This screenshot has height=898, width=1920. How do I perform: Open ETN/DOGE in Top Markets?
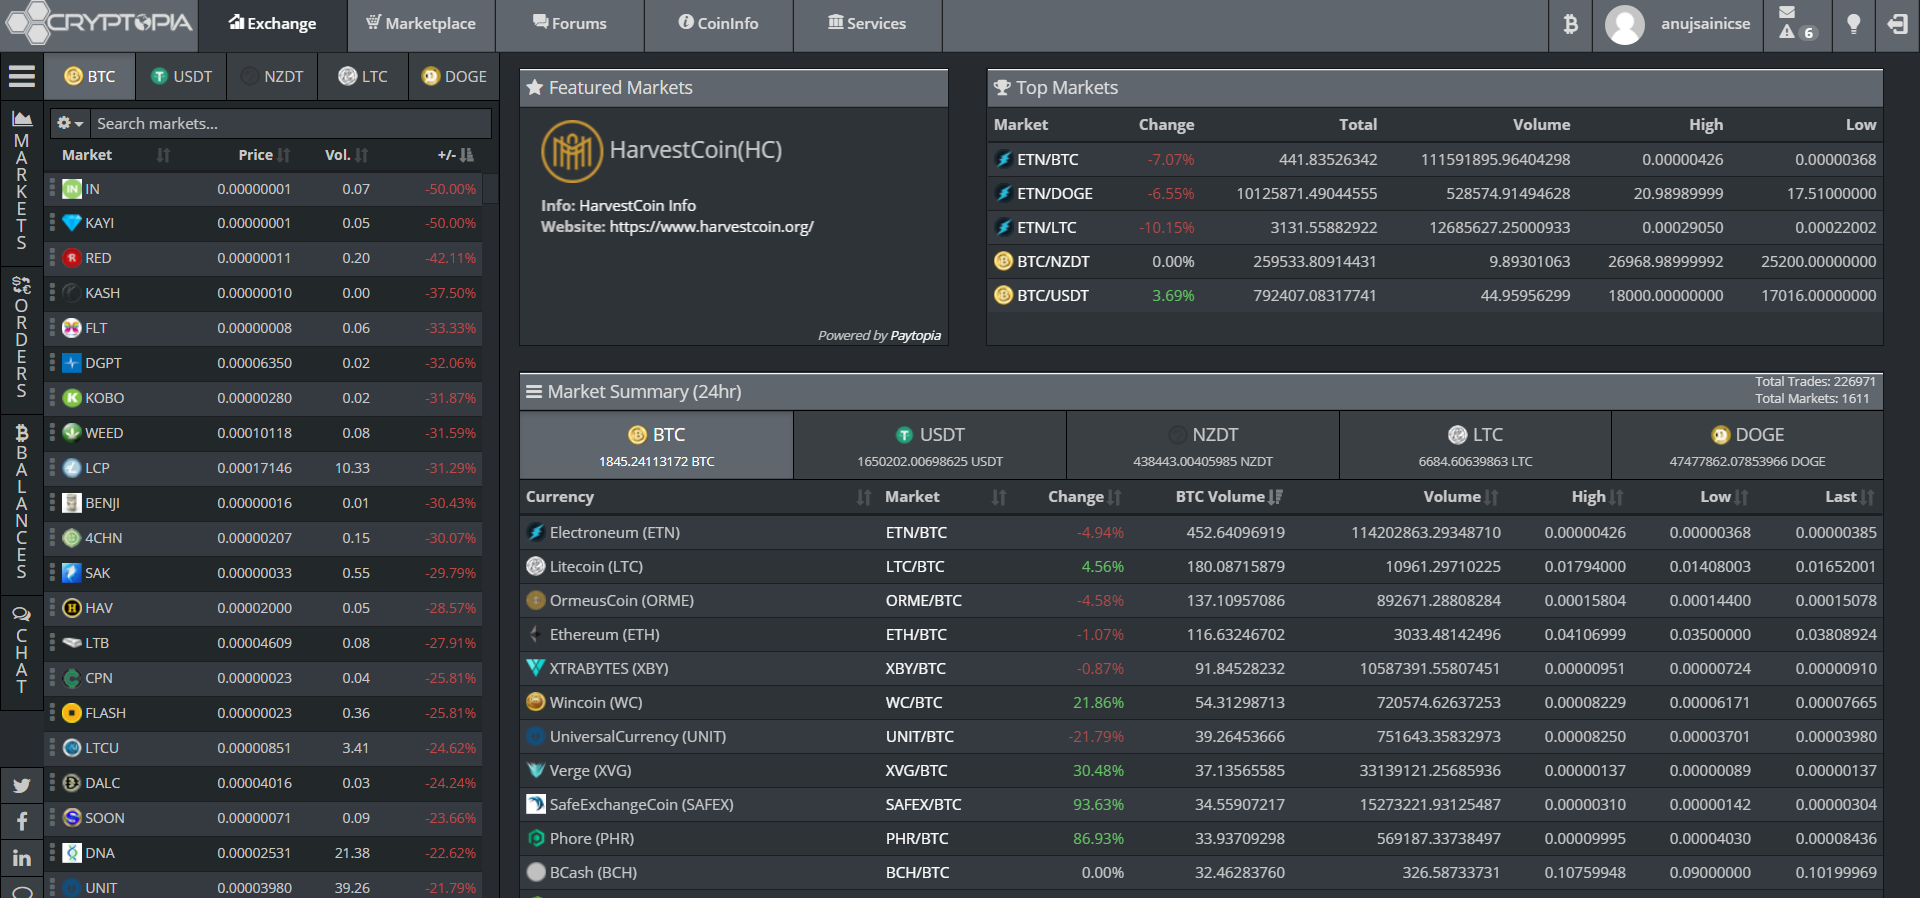pyautogui.click(x=1055, y=194)
